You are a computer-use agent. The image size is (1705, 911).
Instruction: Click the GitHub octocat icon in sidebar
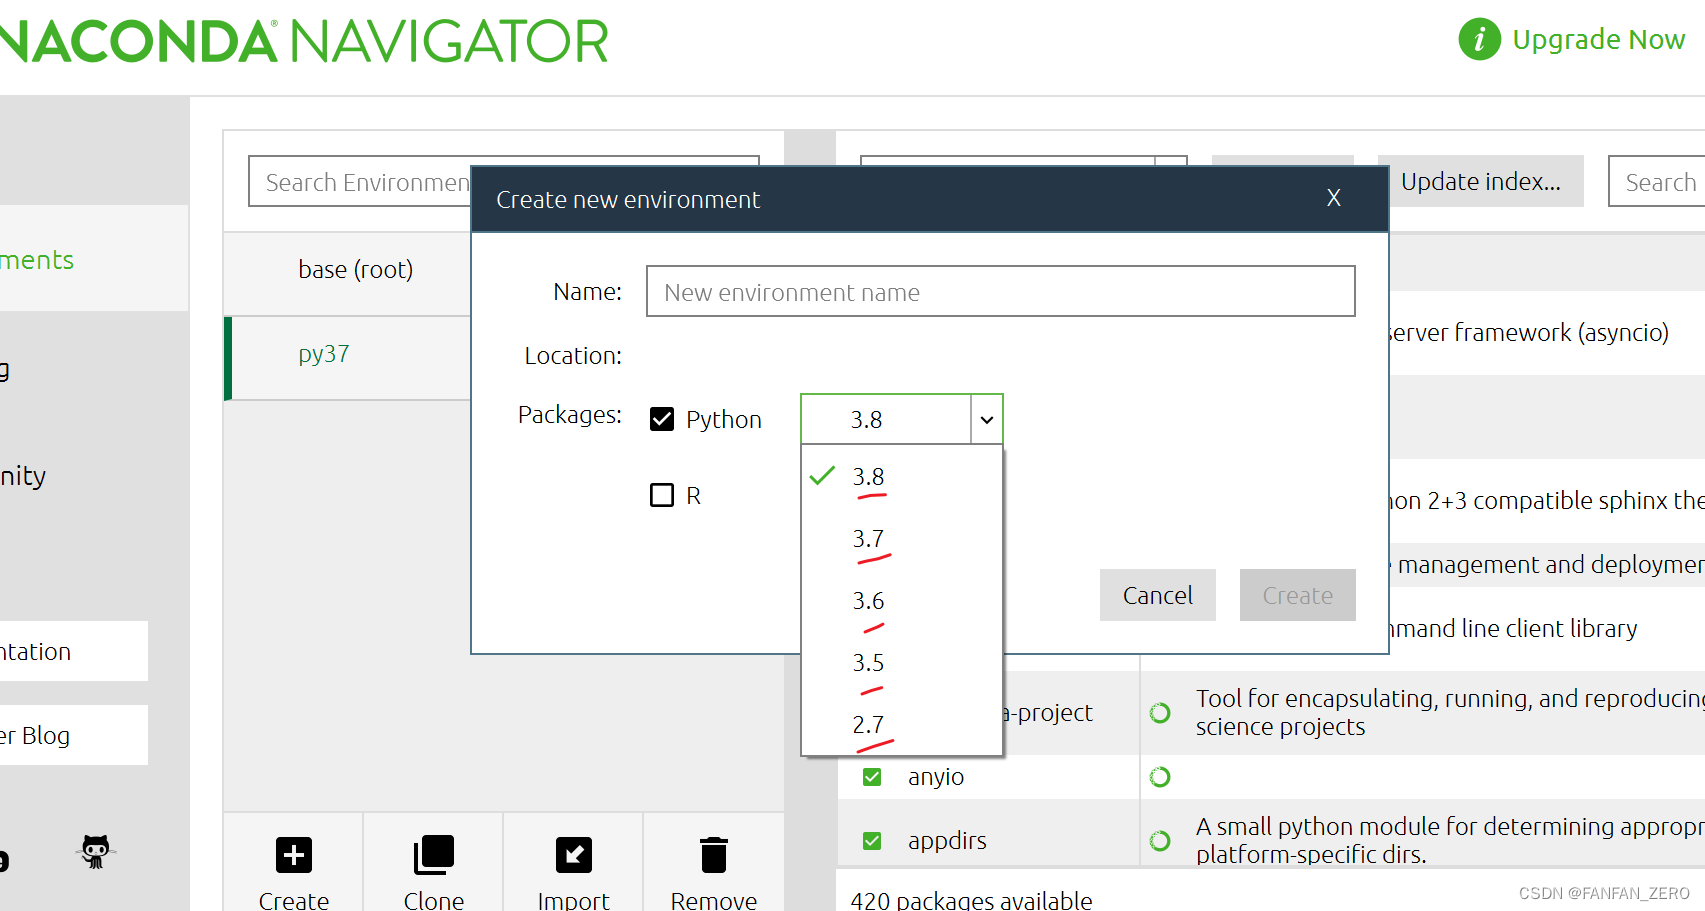click(96, 852)
